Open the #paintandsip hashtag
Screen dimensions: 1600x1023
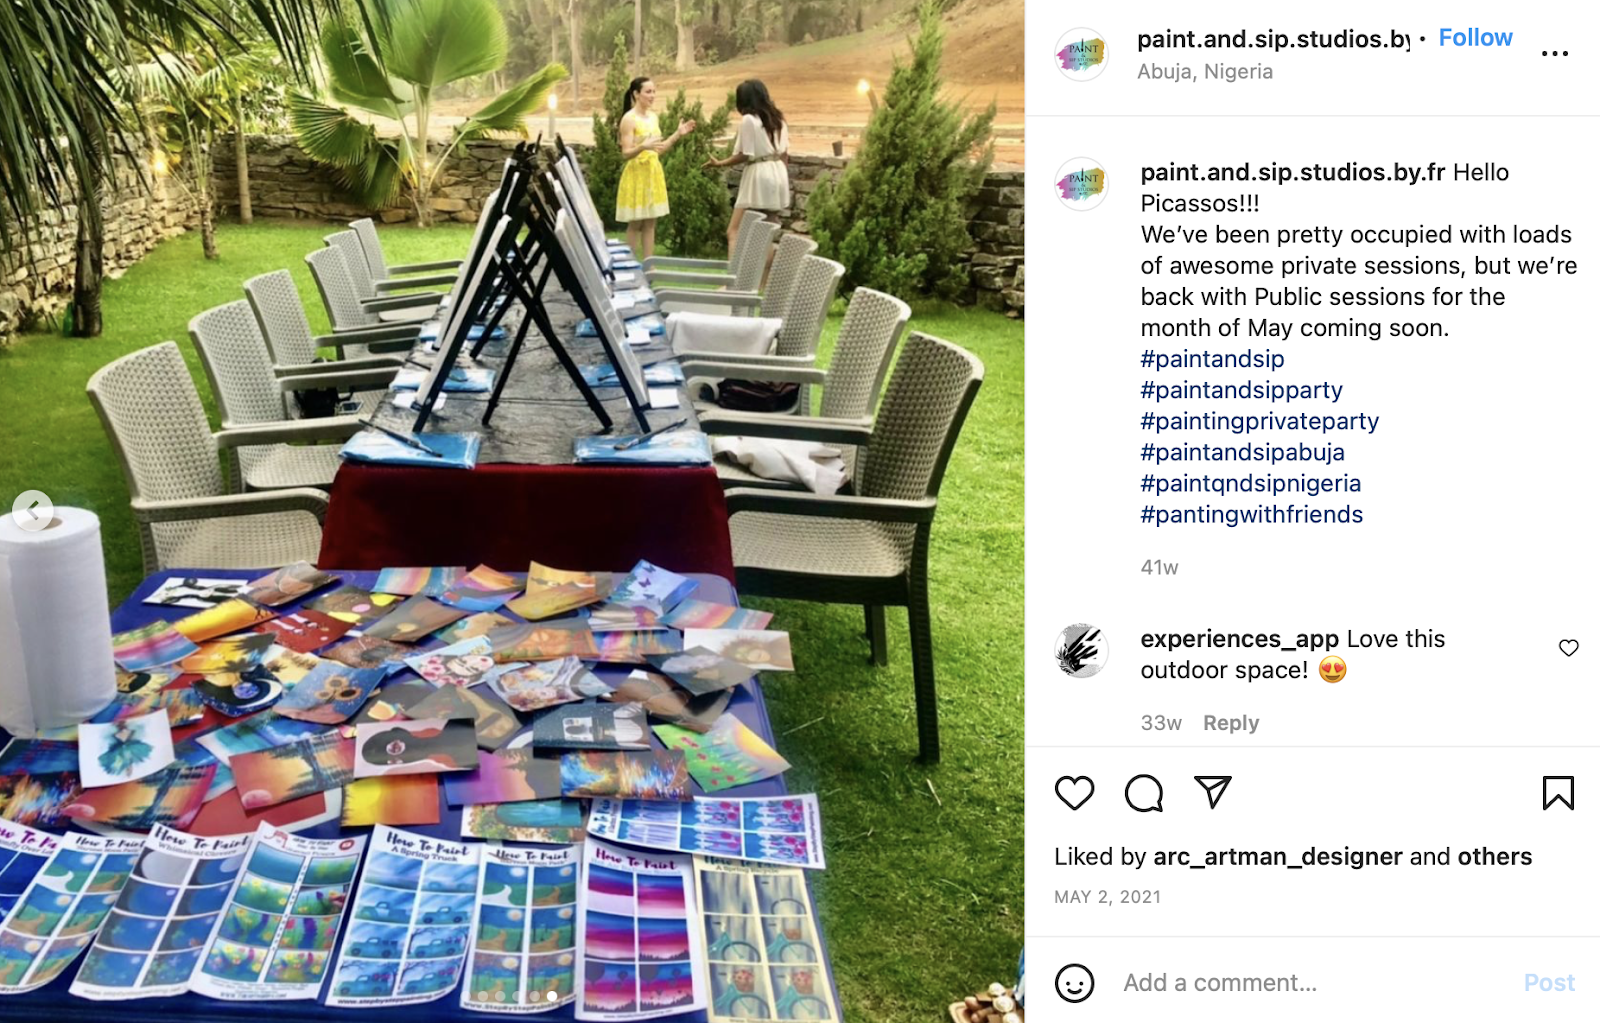1212,359
